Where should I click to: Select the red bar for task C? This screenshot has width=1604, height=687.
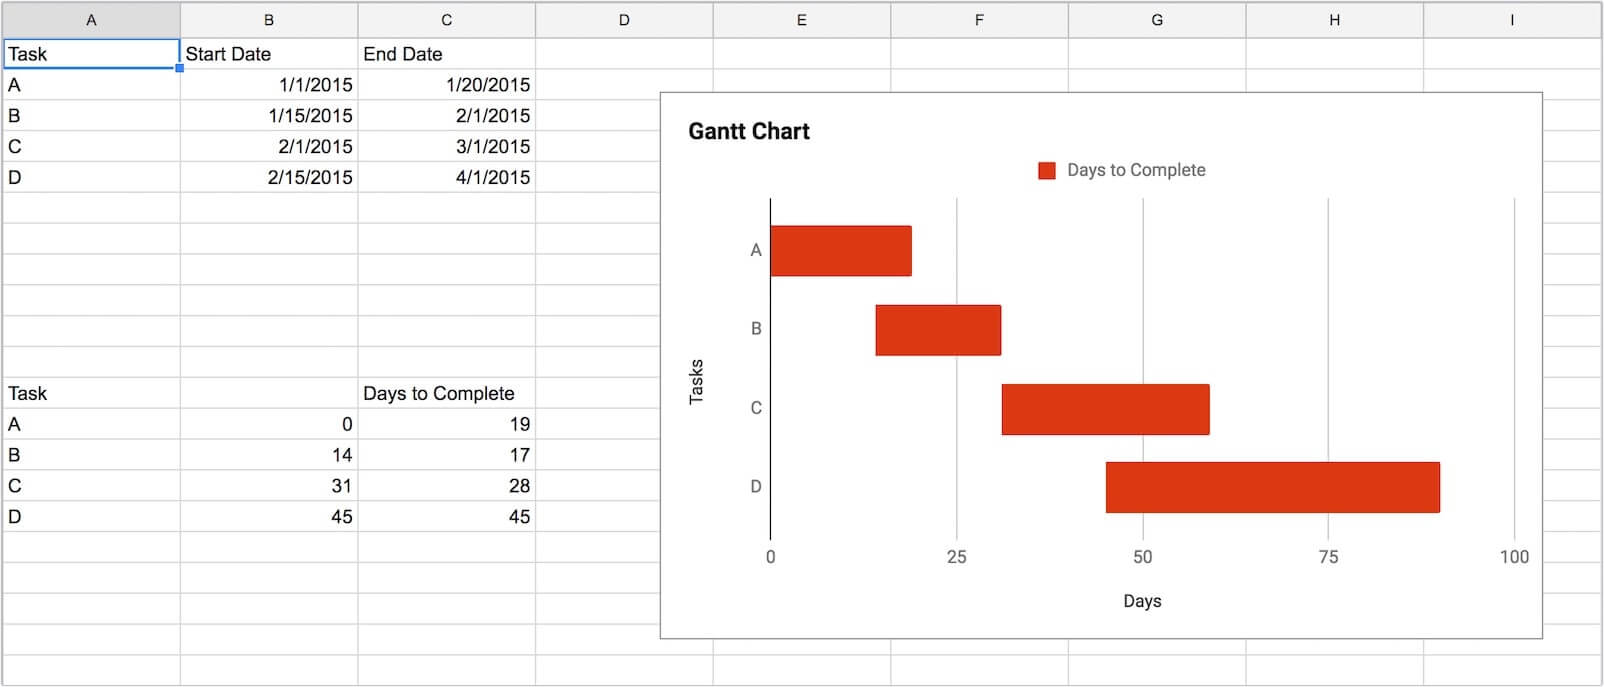[x=1105, y=409]
